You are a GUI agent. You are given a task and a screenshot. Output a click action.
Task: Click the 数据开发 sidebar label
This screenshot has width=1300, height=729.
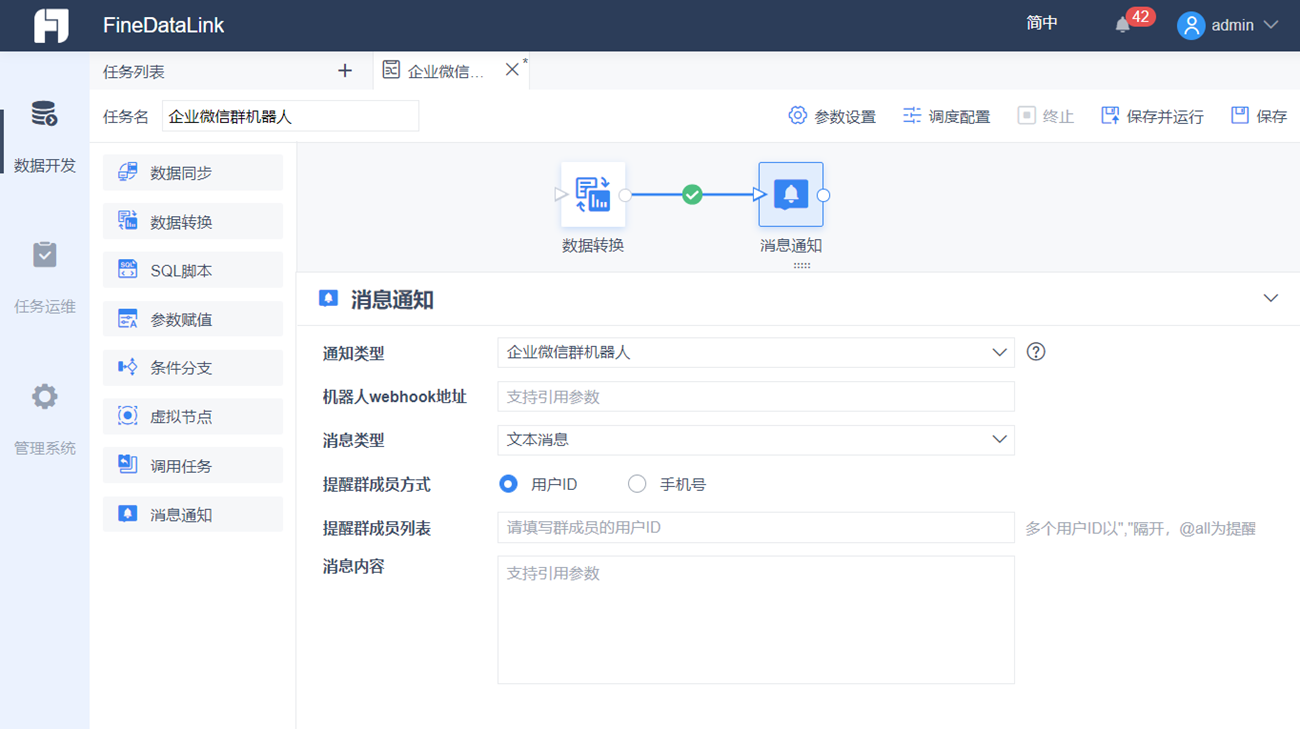[45, 166]
